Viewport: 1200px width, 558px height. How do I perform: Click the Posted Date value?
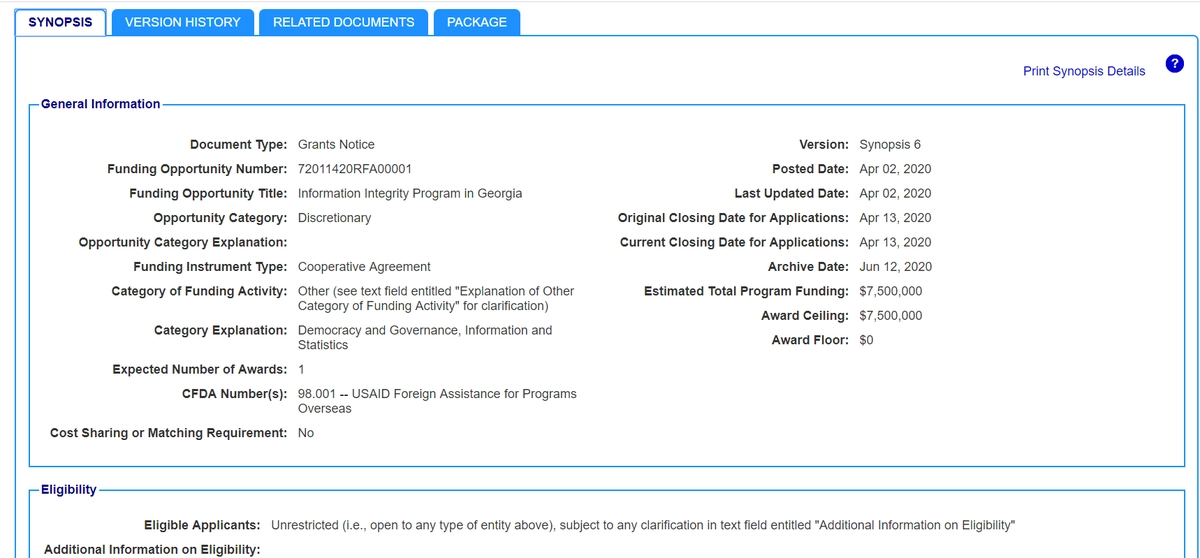[x=895, y=169]
